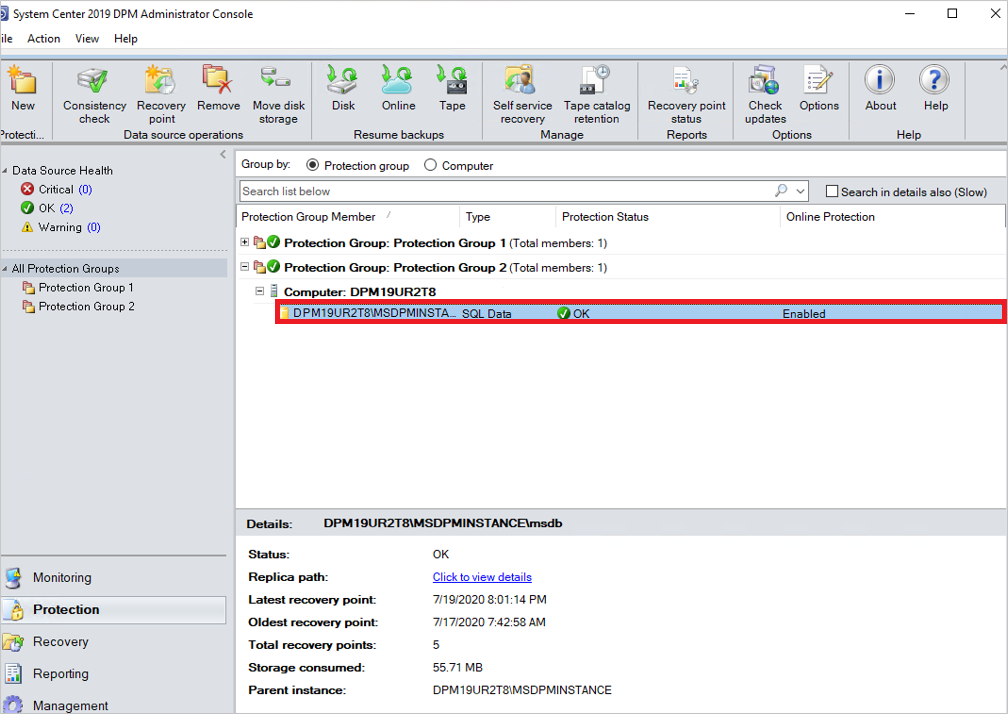
Task: Resume Online backups
Action: click(x=397, y=90)
